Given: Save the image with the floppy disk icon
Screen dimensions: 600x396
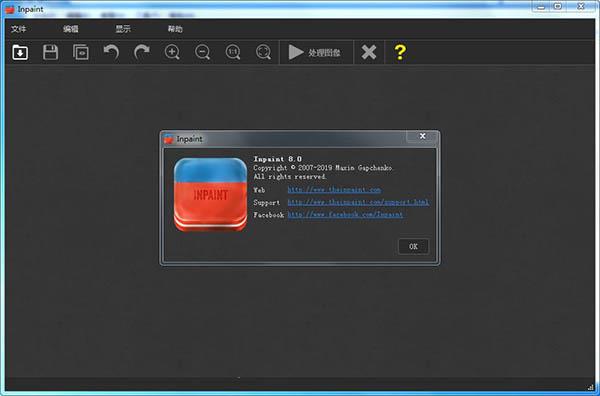Looking at the screenshot, I should click(x=50, y=52).
